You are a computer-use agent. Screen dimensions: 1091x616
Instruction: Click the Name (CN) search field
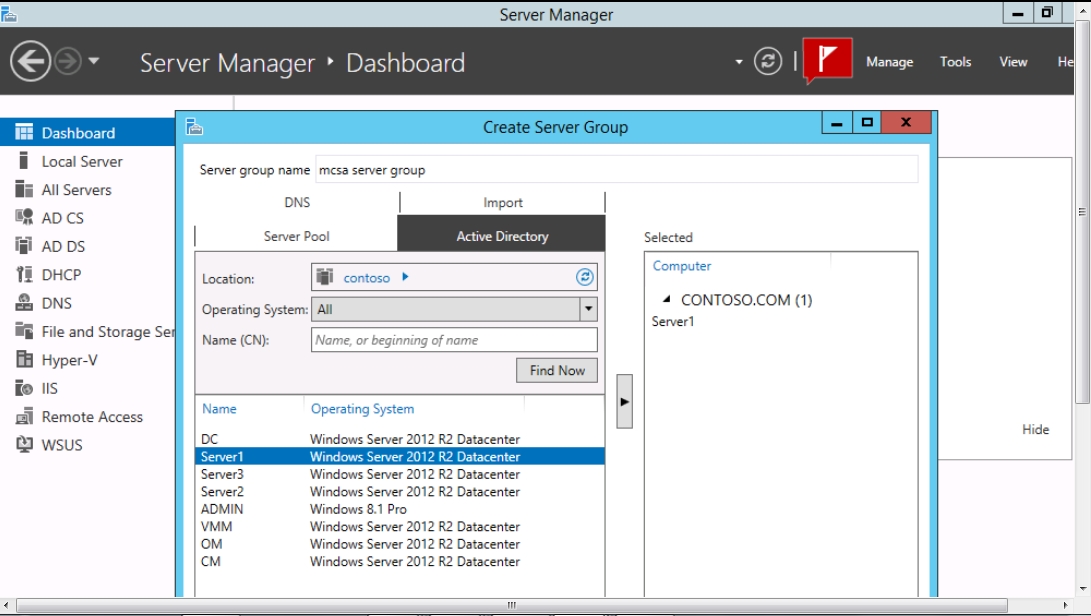click(x=454, y=340)
